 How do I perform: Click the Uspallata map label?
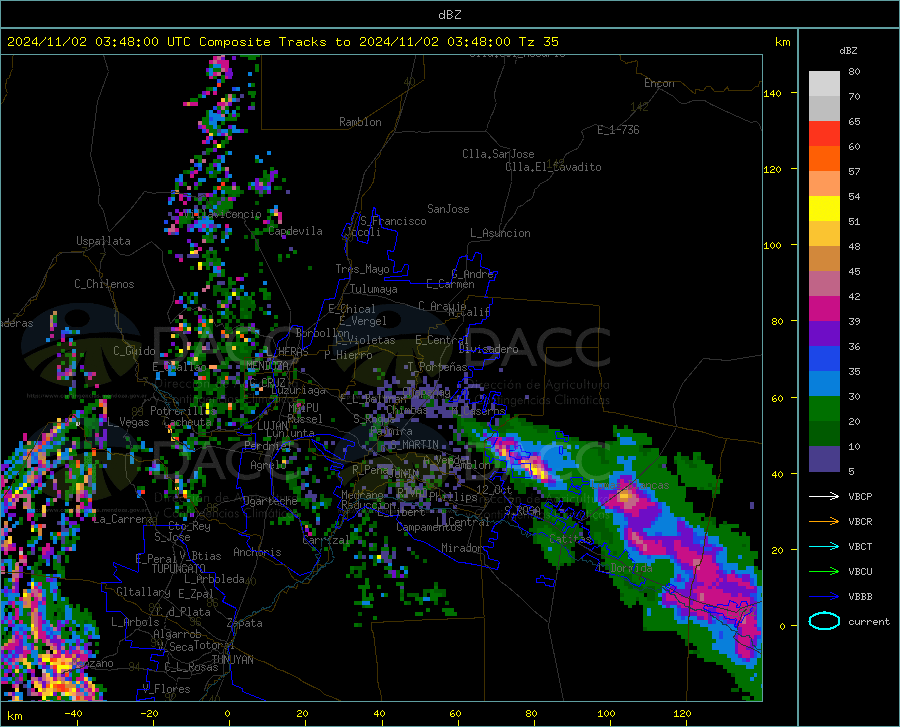103,241
